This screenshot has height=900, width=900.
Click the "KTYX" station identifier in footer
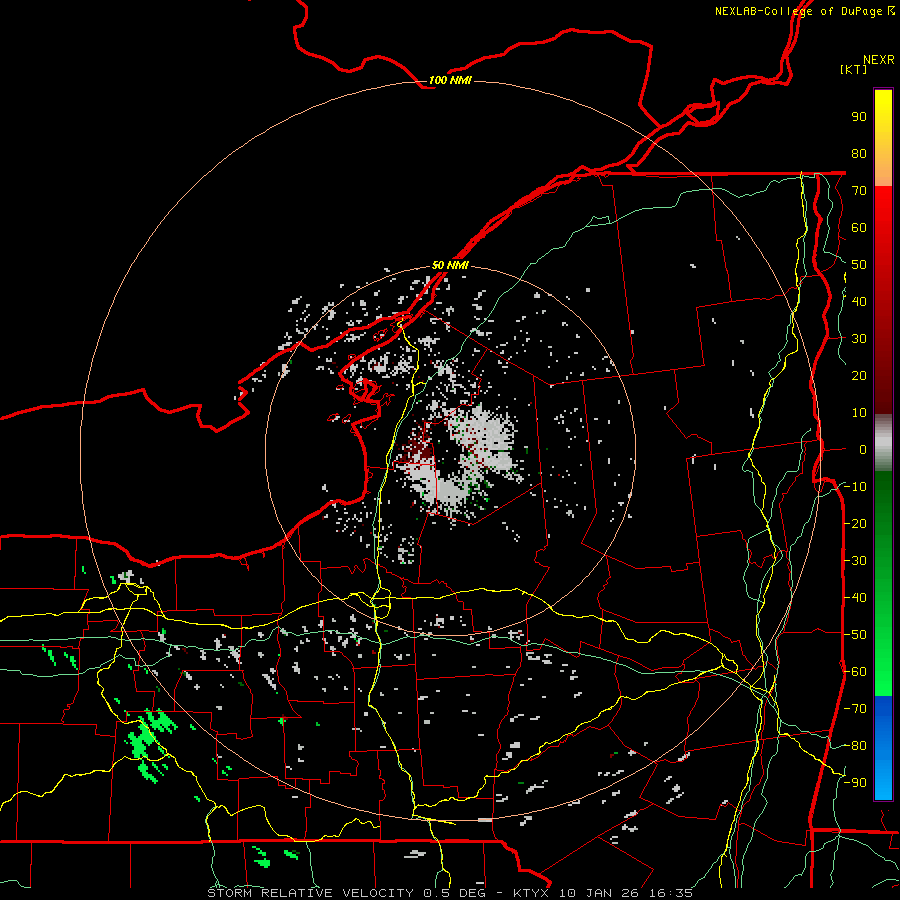coord(531,893)
